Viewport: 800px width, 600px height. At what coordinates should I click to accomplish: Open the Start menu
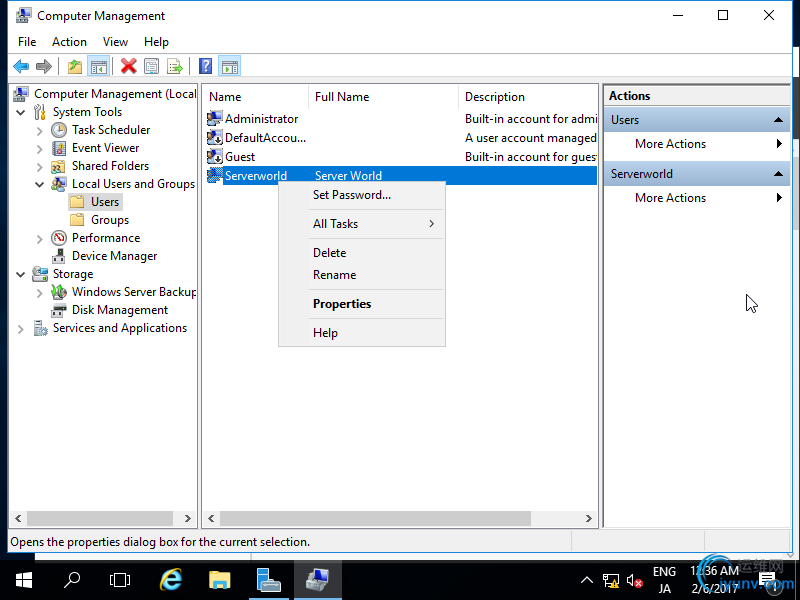pos(23,580)
